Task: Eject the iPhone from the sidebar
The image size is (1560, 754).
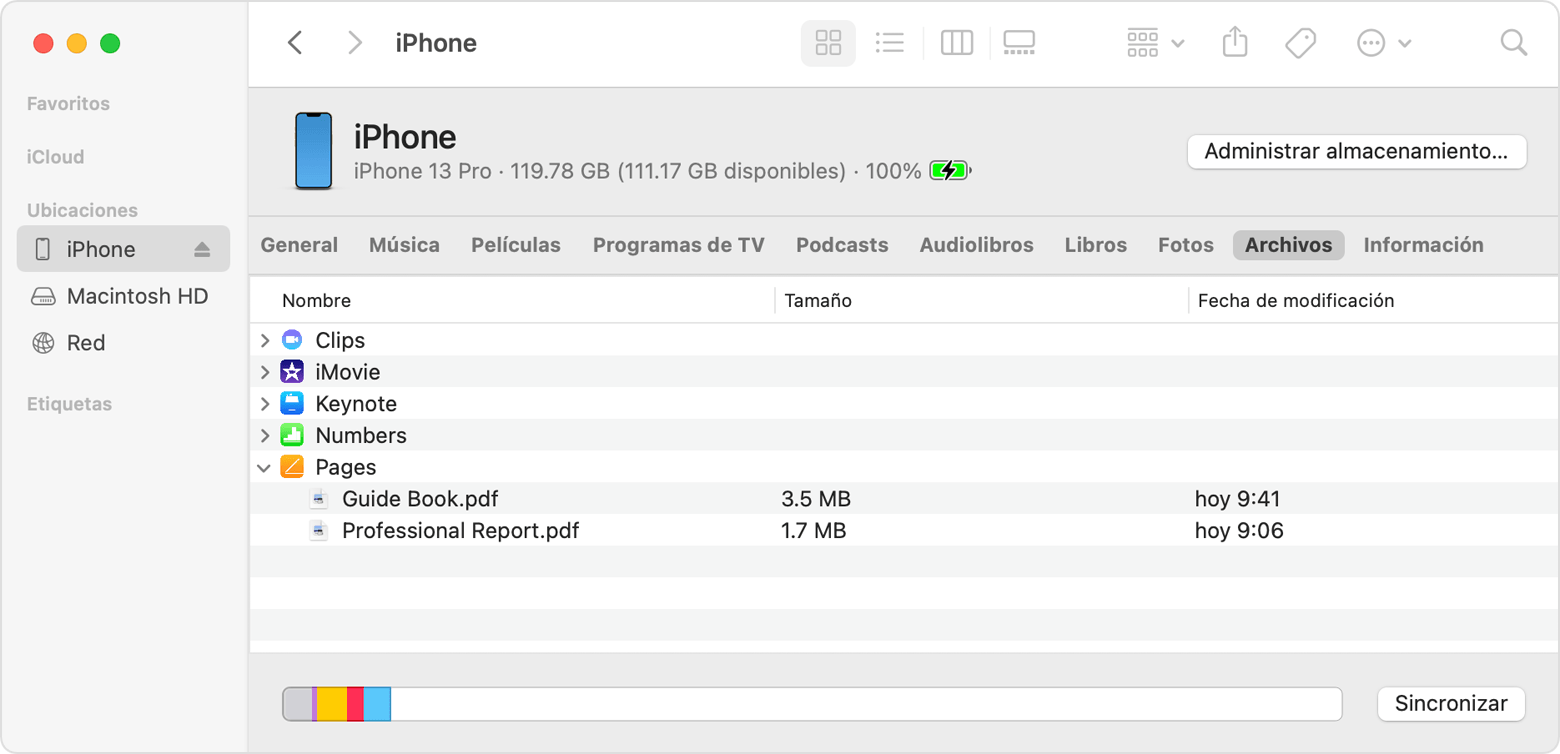Action: [x=202, y=250]
